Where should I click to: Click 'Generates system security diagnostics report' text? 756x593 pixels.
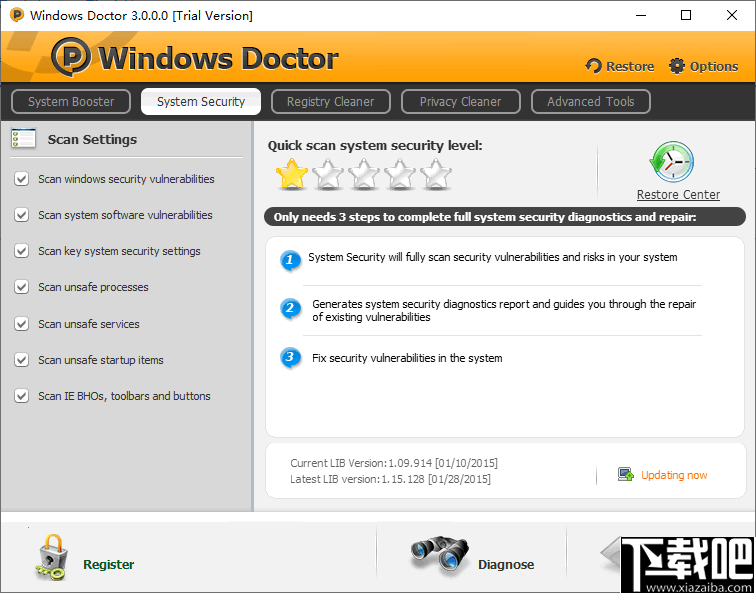coord(504,310)
